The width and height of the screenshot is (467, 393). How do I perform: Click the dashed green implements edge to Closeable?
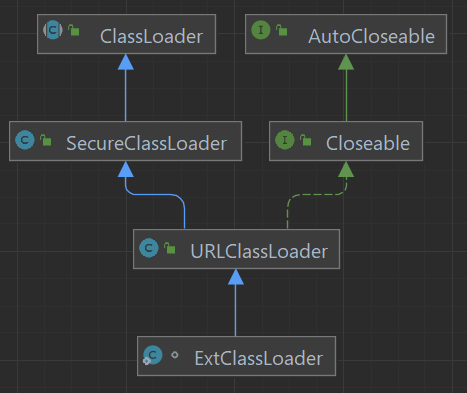click(x=315, y=194)
